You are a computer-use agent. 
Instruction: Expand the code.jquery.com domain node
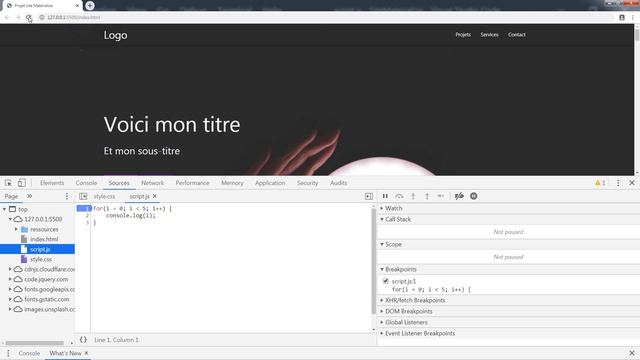pyautogui.click(x=10, y=279)
